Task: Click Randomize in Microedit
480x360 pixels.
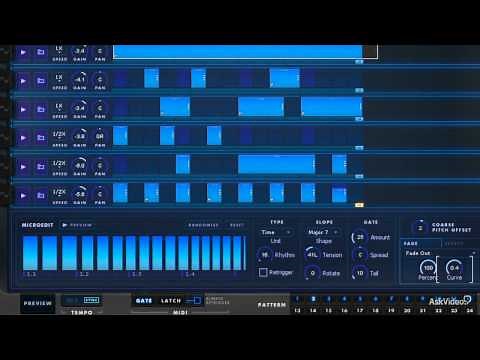Action: pyautogui.click(x=203, y=225)
